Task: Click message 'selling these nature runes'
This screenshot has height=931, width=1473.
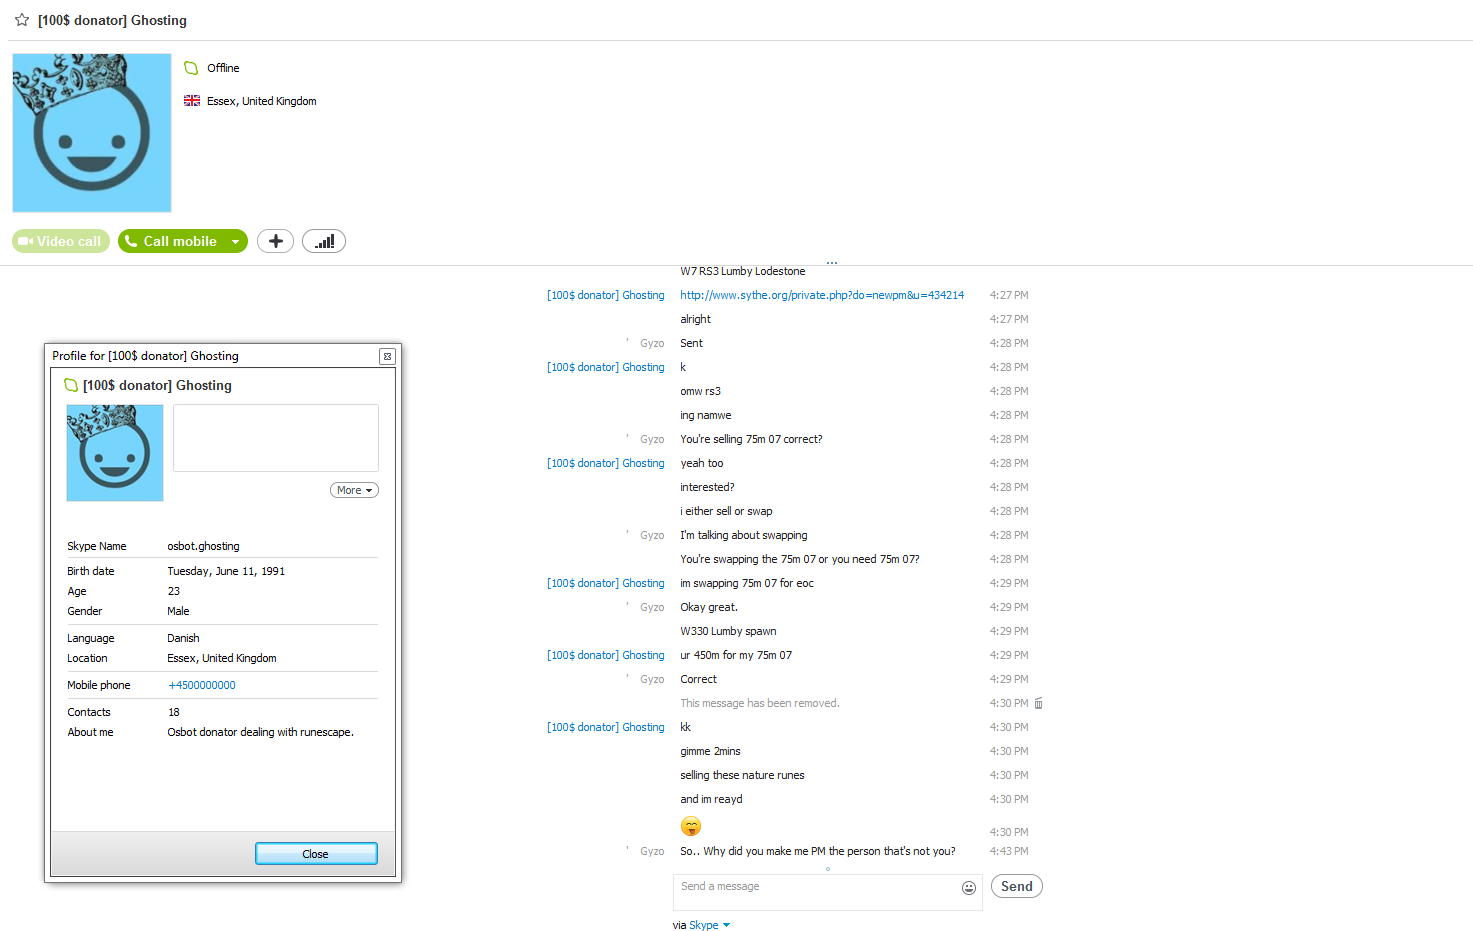Action: pyautogui.click(x=742, y=775)
